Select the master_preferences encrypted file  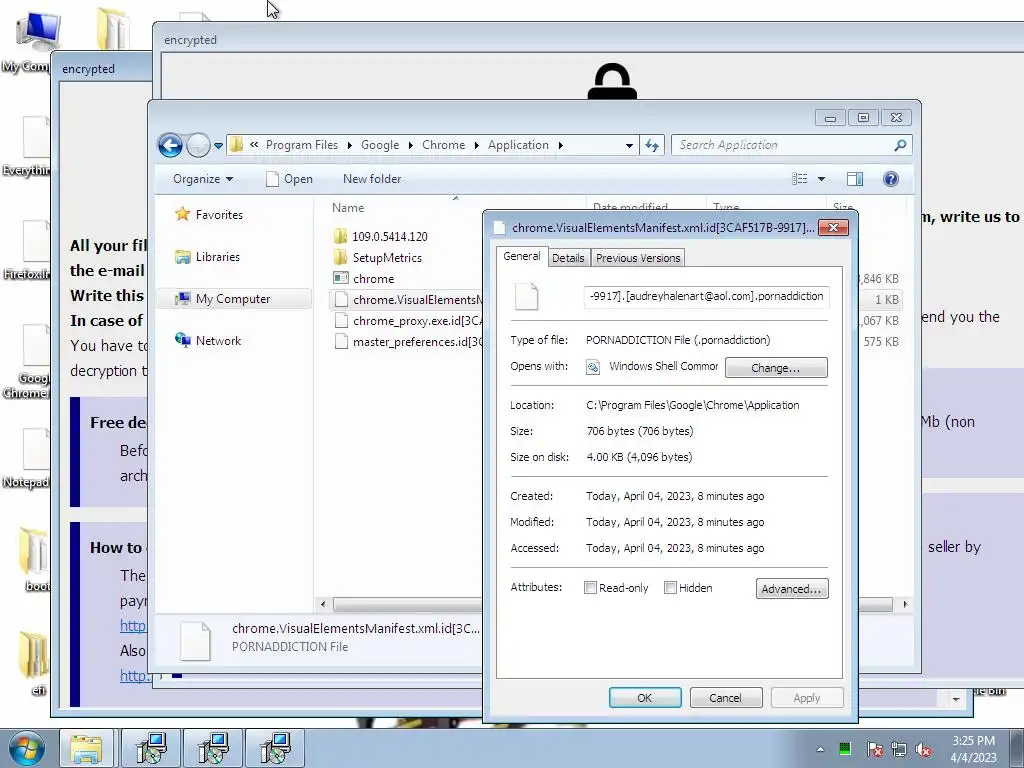(x=408, y=342)
